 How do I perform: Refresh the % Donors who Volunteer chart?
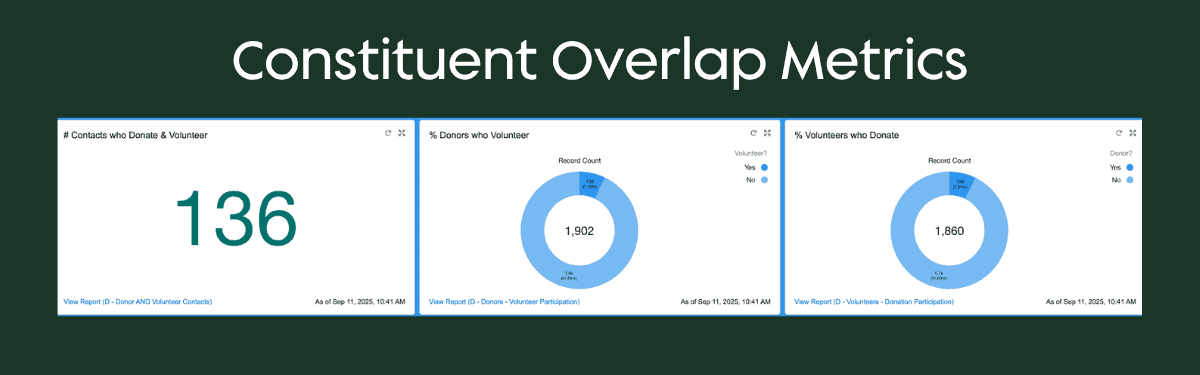click(754, 133)
